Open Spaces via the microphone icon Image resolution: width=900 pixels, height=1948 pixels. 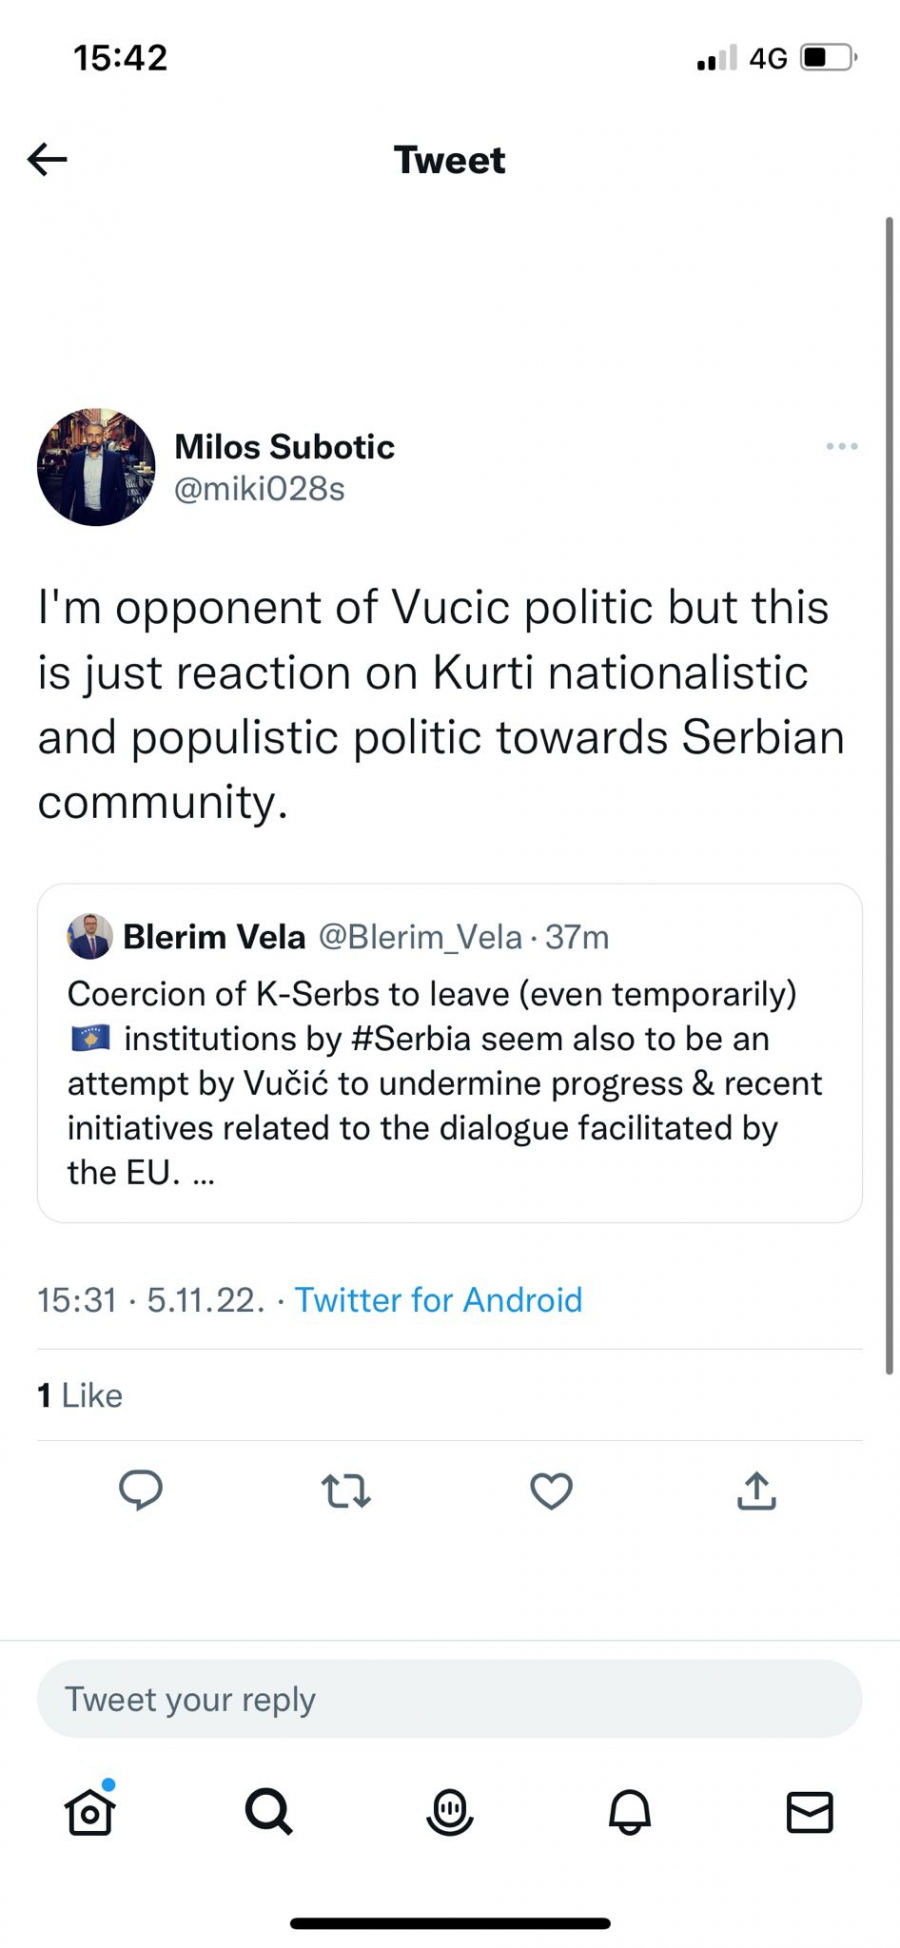point(449,1812)
